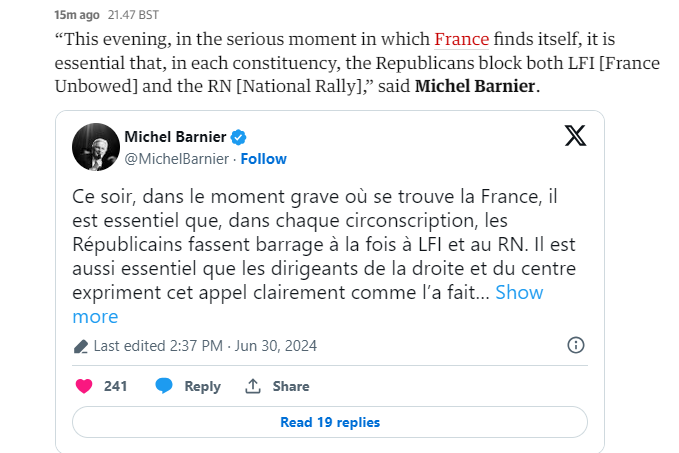The image size is (679, 453).
Task: Click the edited pencil icon
Action: pos(81,346)
